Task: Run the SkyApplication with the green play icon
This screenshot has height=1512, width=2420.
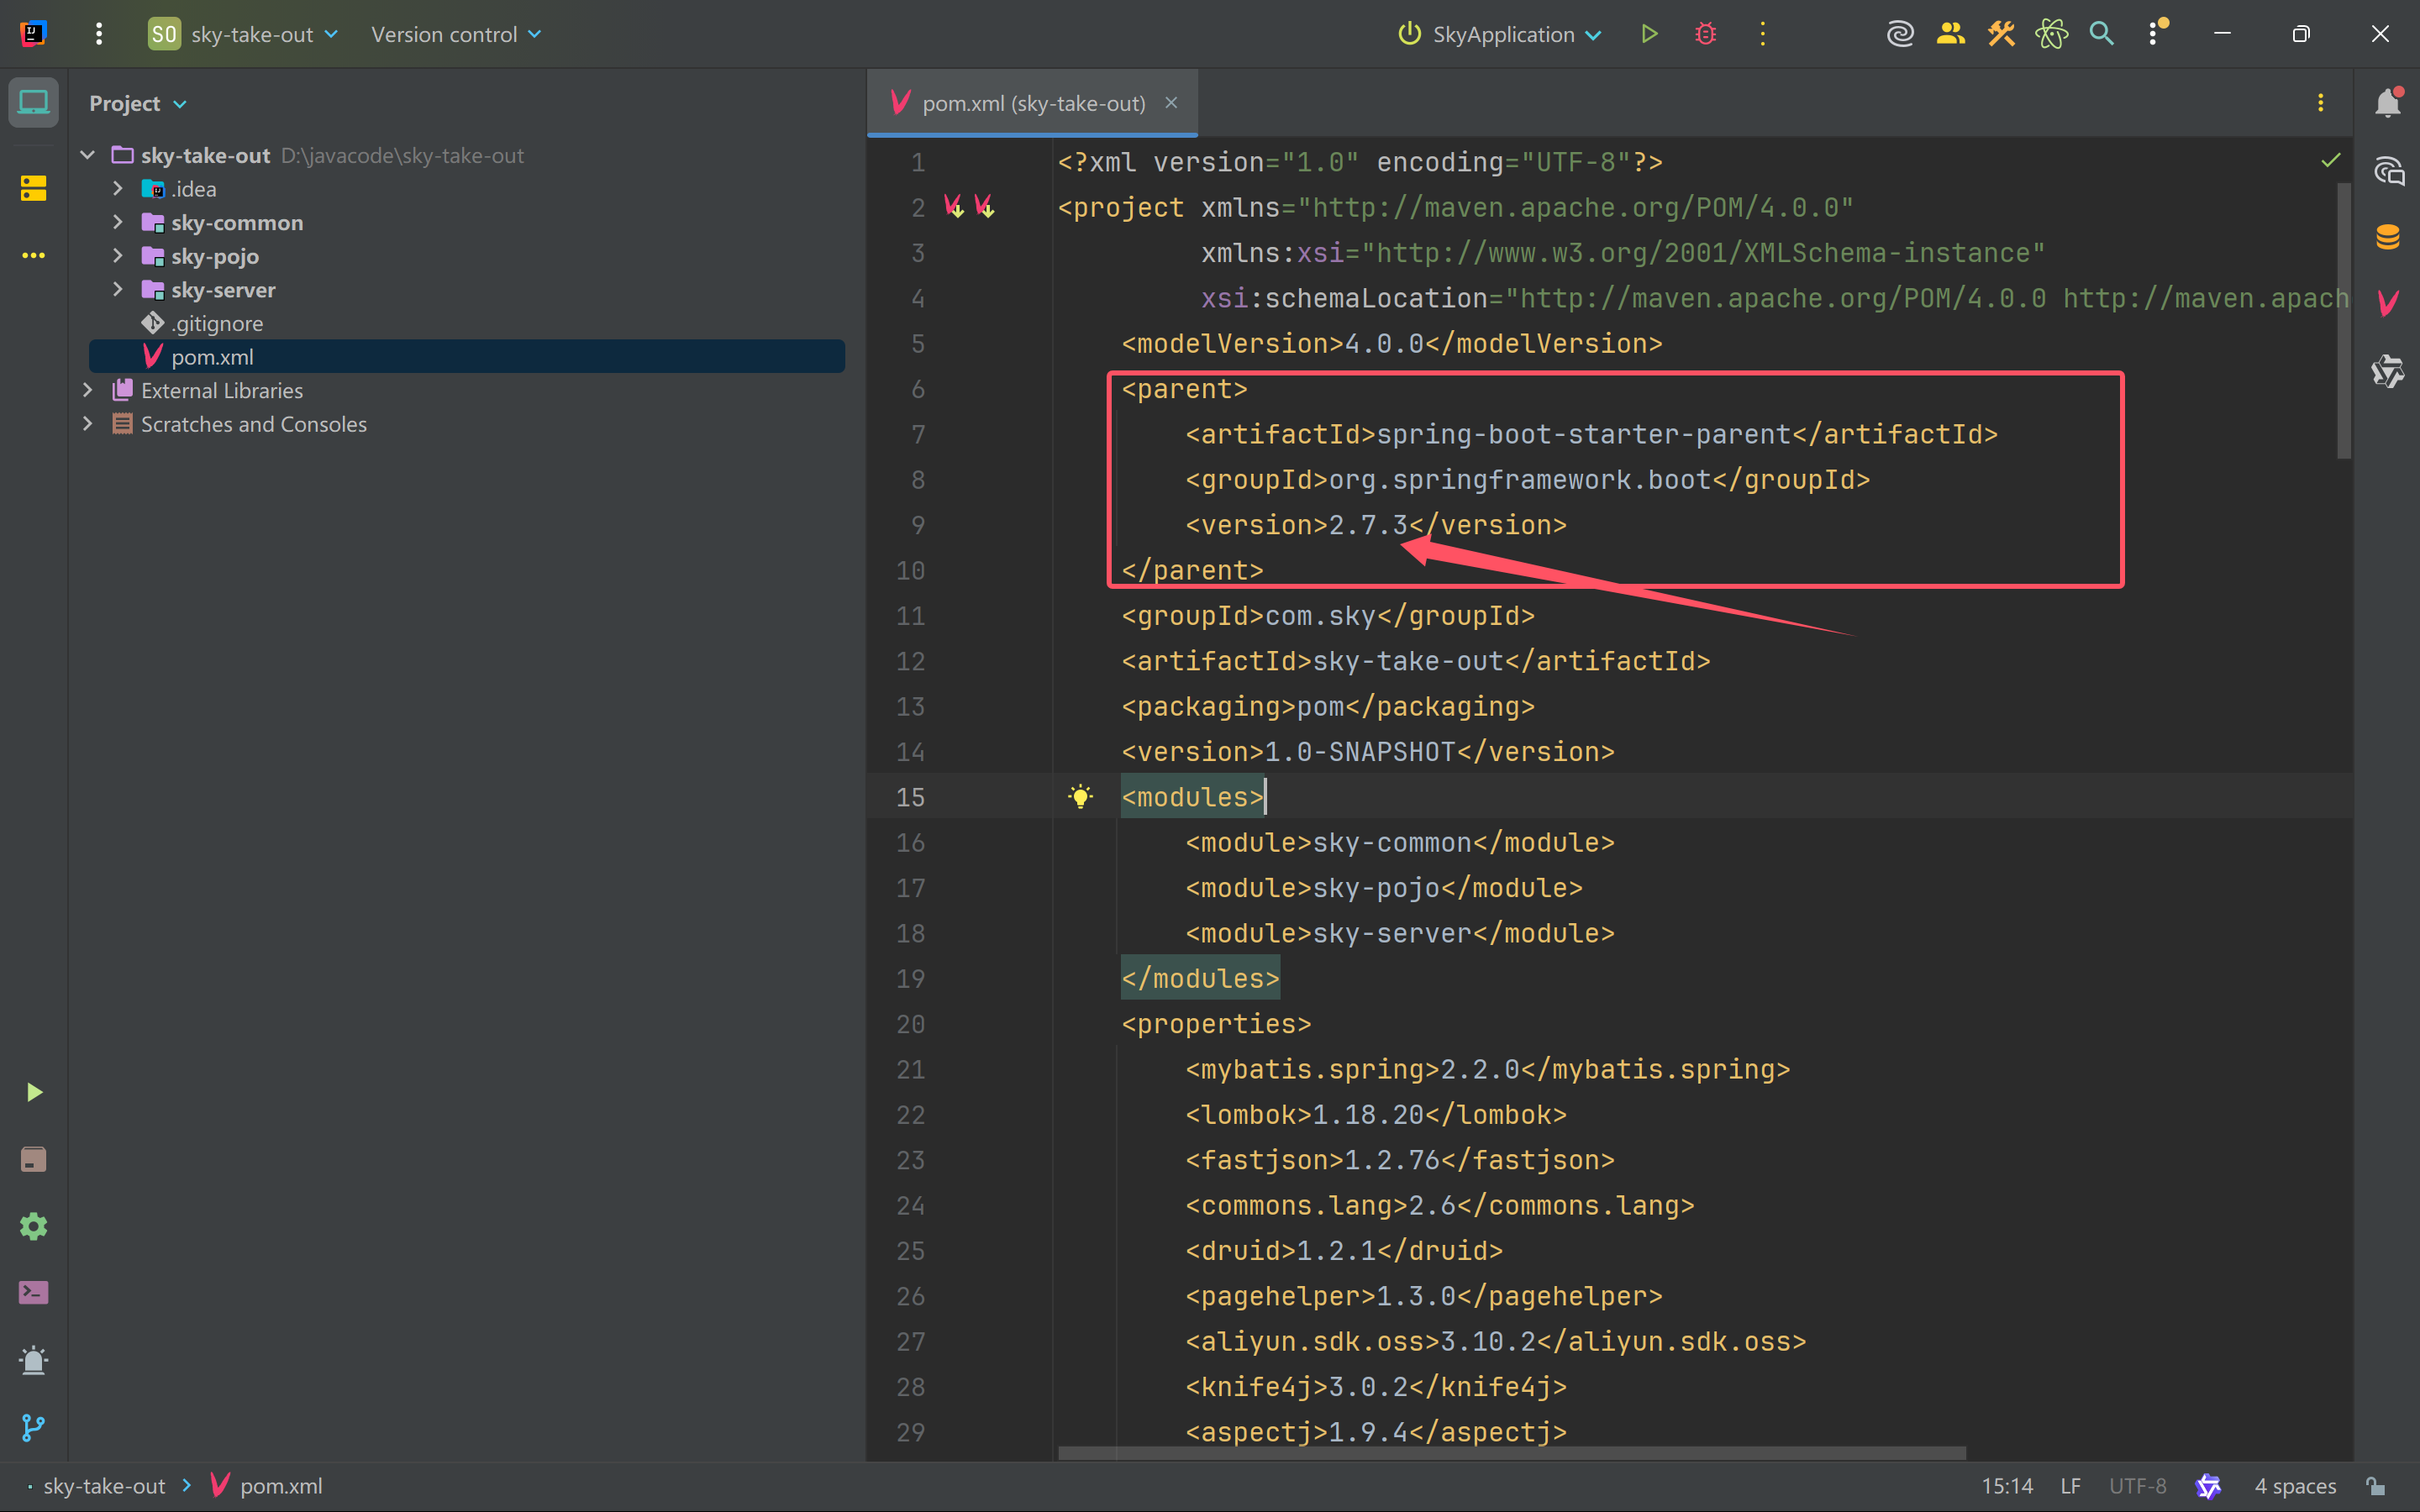Action: (x=1648, y=33)
